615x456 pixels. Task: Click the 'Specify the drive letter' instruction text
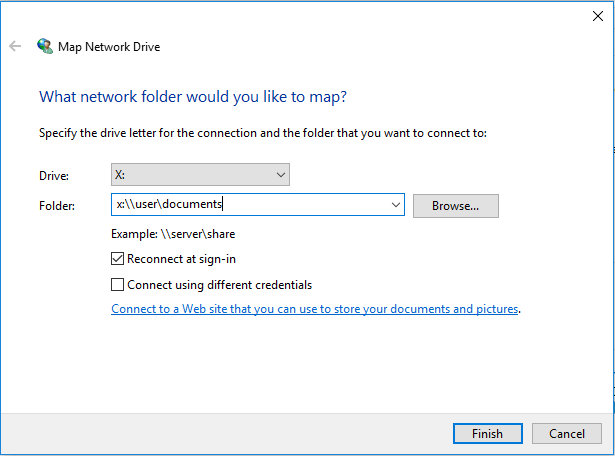tap(263, 133)
